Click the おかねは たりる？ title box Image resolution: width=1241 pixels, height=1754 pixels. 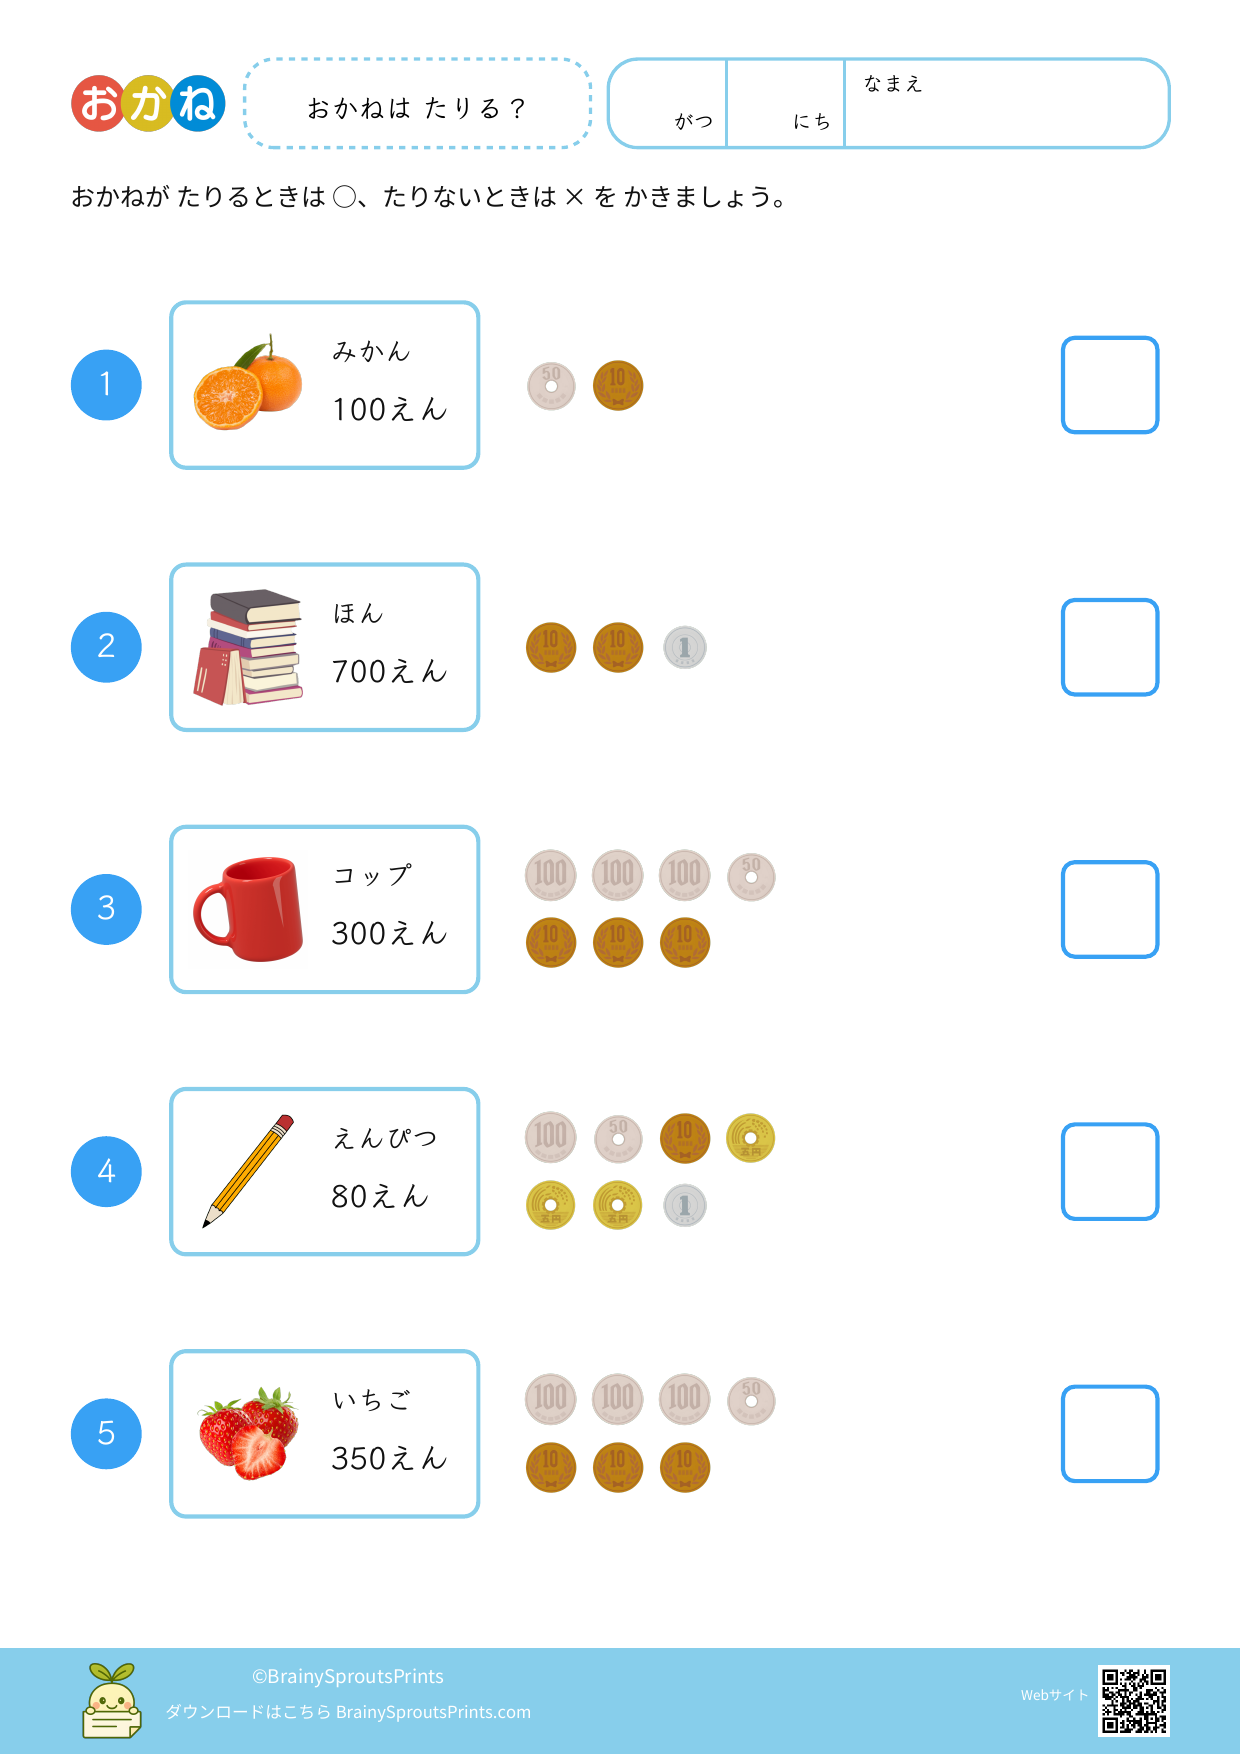coord(417,104)
